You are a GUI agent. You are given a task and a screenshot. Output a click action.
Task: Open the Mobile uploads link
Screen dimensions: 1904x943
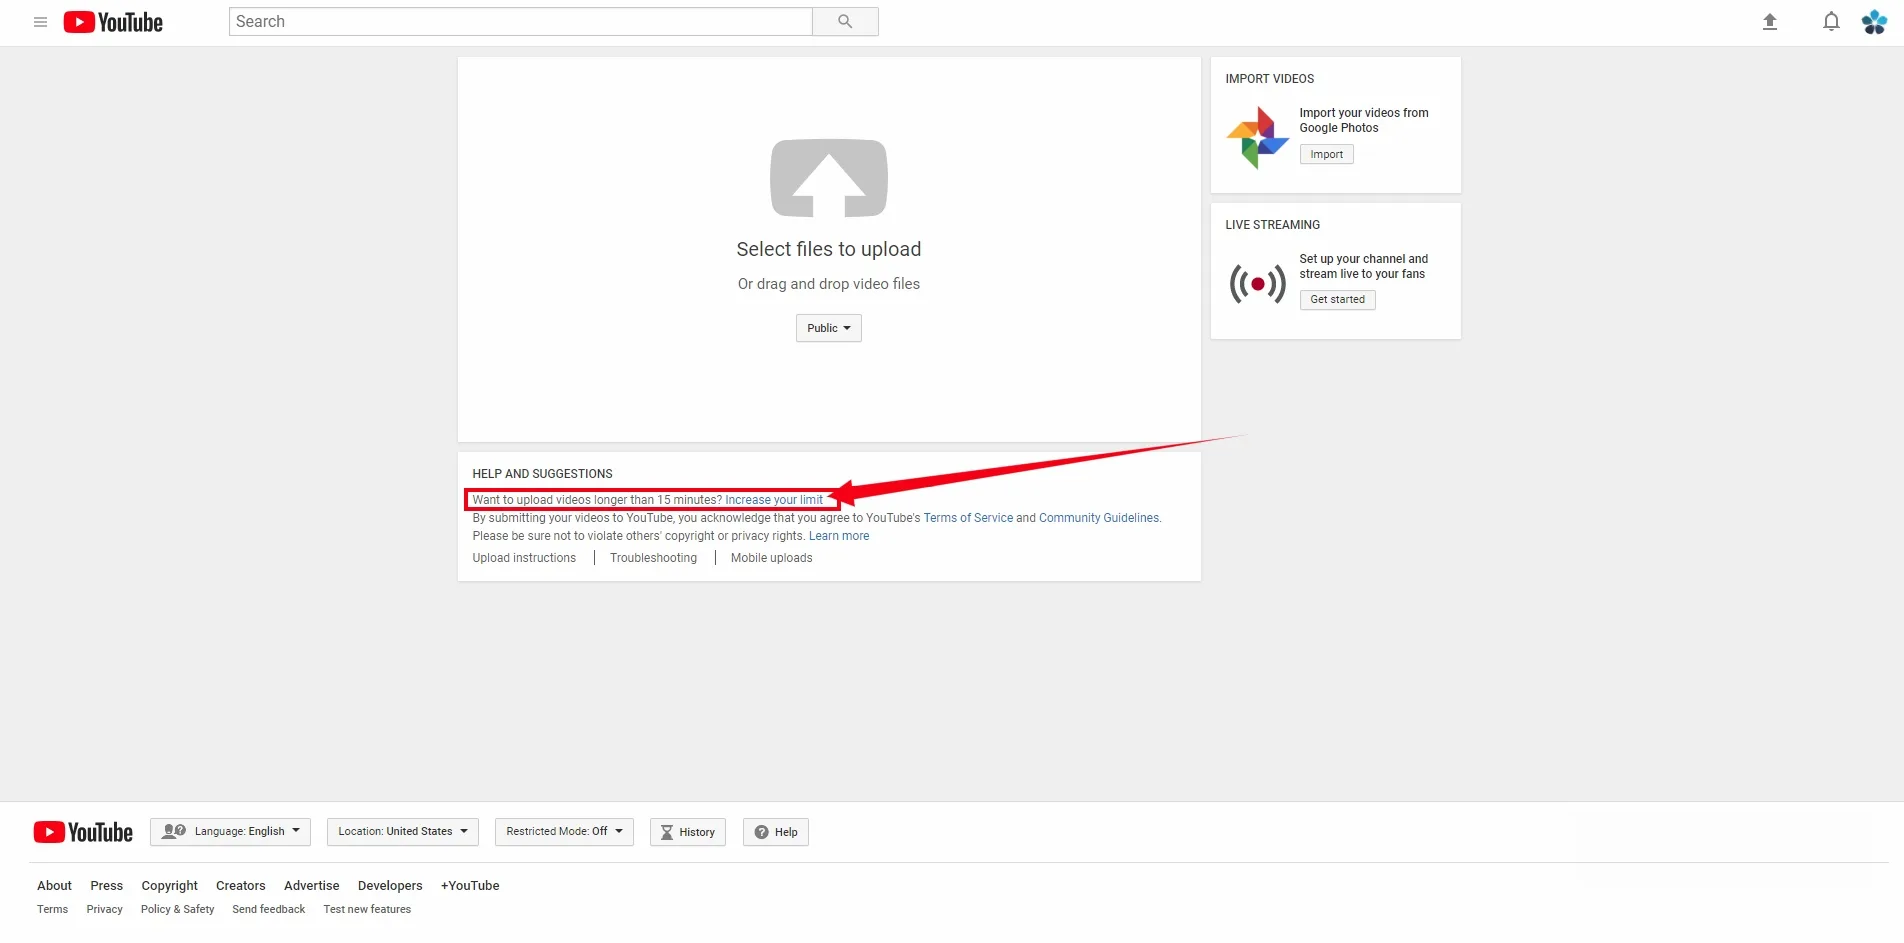click(771, 558)
